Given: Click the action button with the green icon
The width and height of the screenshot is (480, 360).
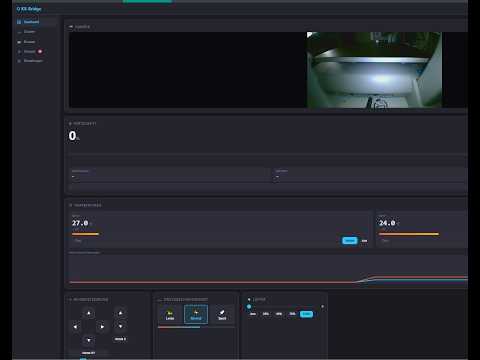Looking at the screenshot, I should (170, 314).
